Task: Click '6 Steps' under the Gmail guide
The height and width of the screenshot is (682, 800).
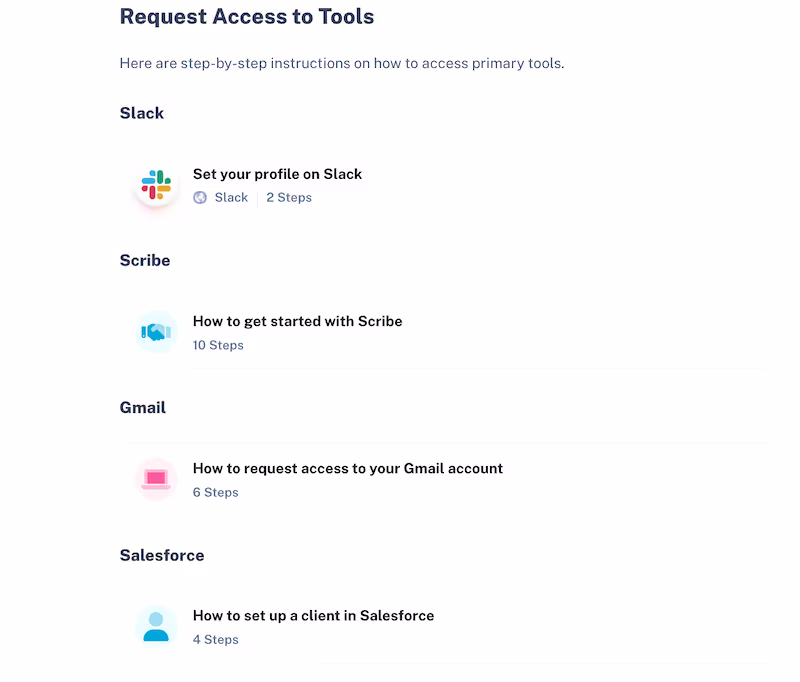Action: pyautogui.click(x=215, y=492)
